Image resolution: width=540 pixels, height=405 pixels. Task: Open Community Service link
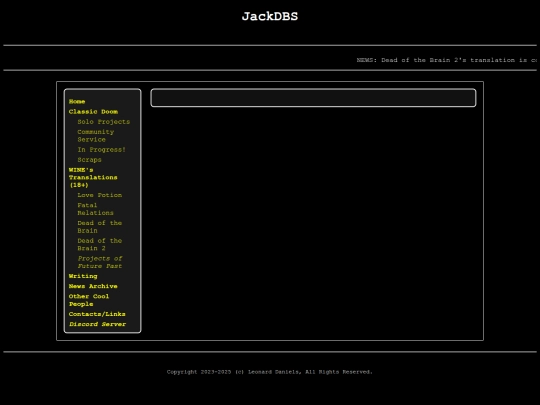click(x=95, y=136)
